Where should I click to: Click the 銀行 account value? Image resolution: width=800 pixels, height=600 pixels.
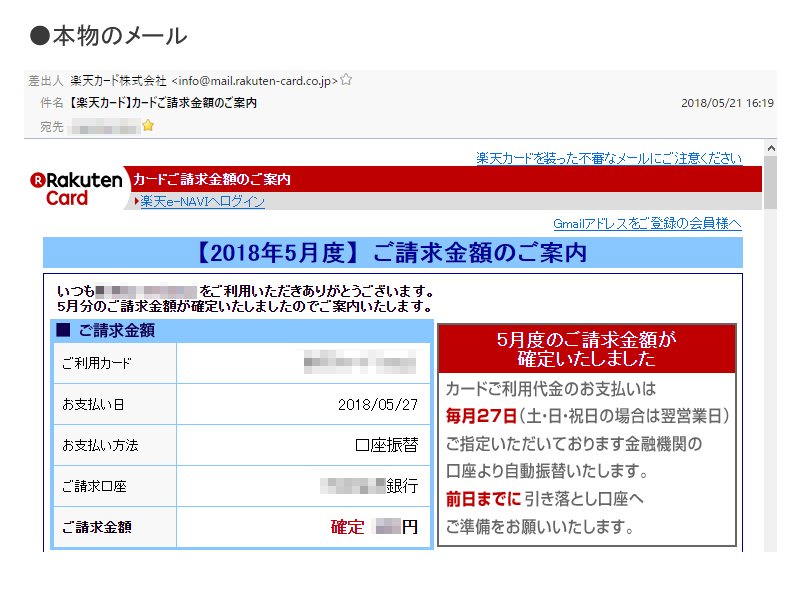pyautogui.click(x=402, y=486)
